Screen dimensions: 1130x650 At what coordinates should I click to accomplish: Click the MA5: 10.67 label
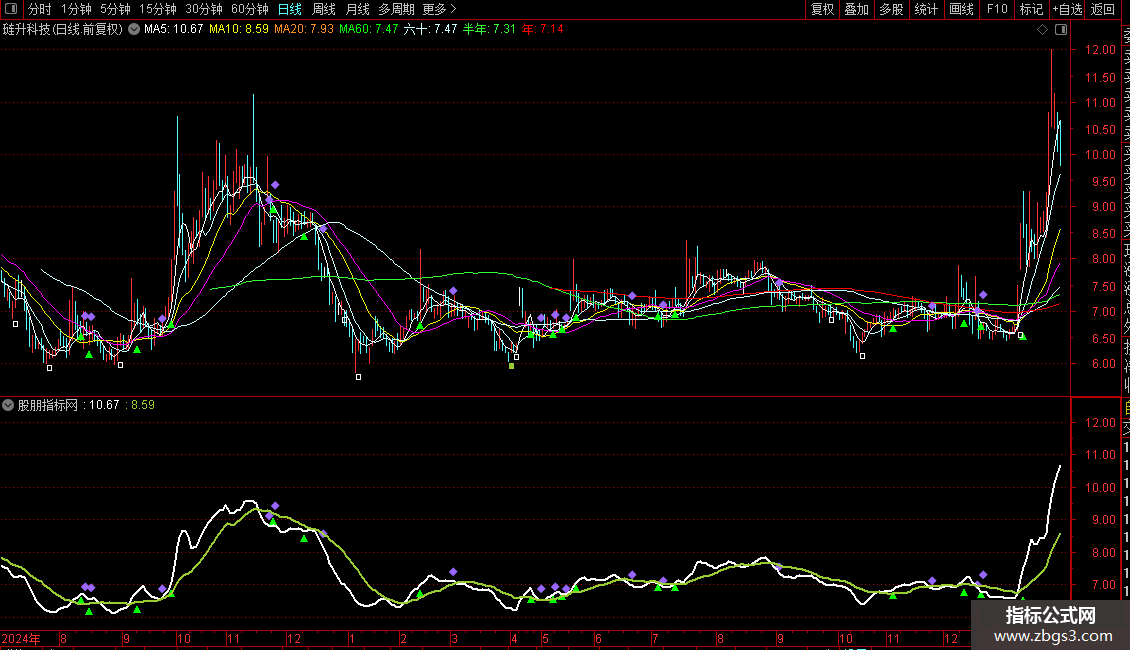coord(174,30)
